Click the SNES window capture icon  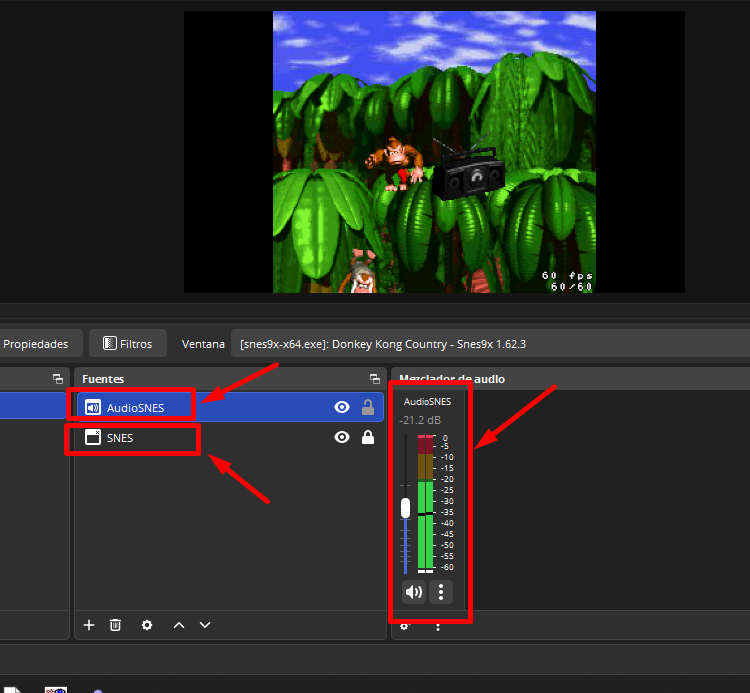[x=93, y=438]
